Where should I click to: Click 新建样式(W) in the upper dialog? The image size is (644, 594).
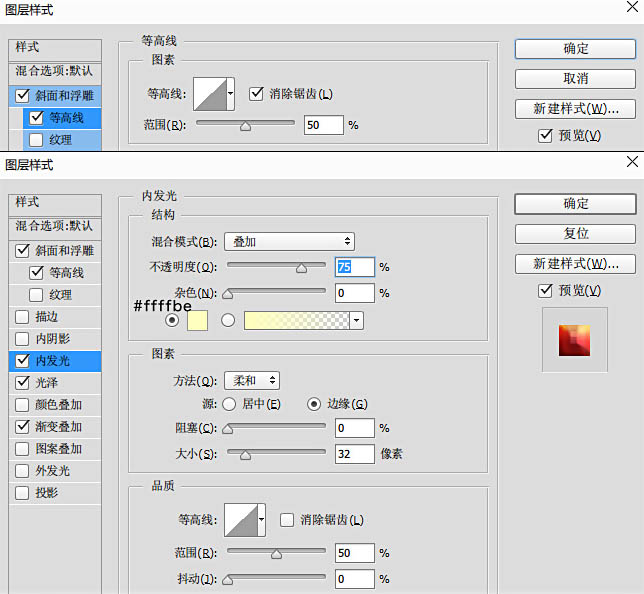click(x=575, y=109)
